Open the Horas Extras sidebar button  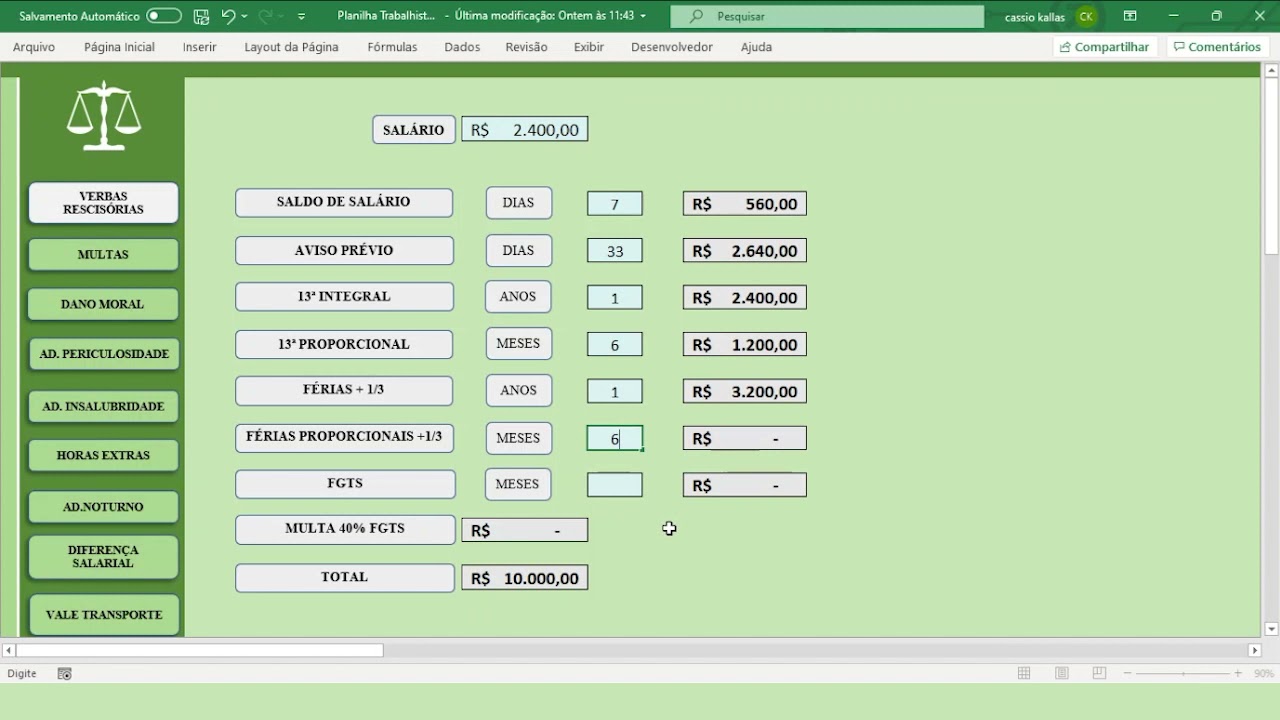(103, 455)
